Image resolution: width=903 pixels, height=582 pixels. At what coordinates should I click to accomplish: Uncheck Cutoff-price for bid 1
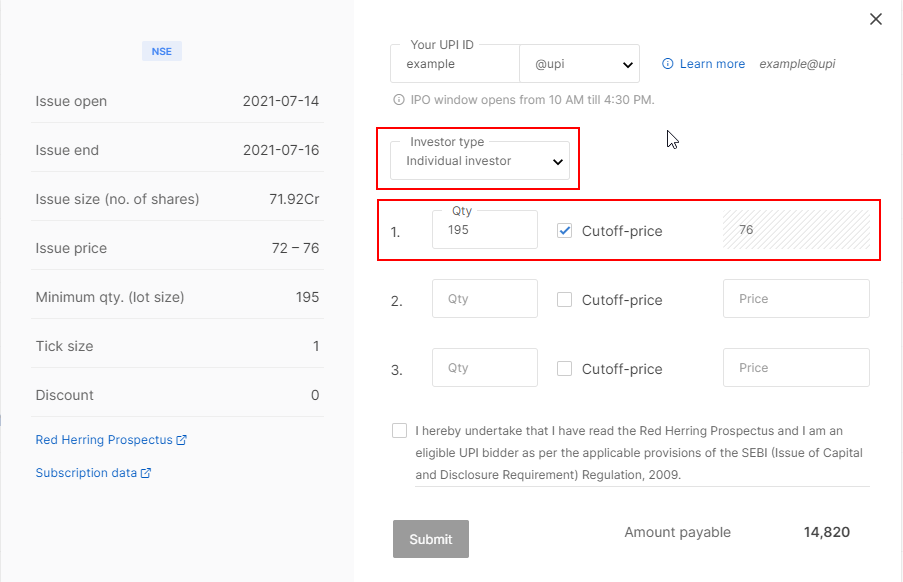tap(565, 231)
